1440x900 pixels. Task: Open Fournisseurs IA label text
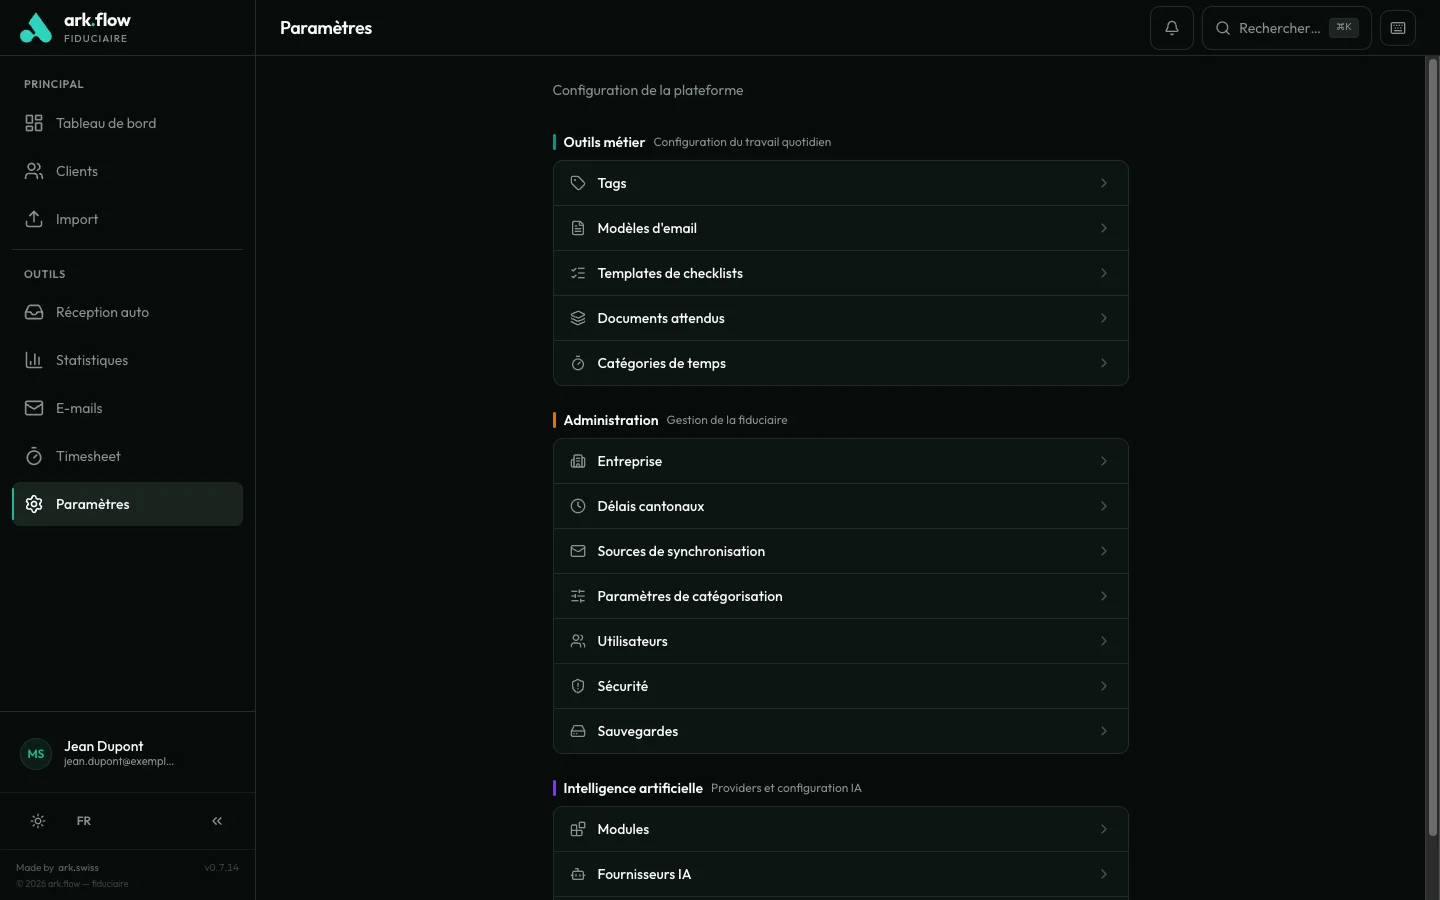click(644, 874)
